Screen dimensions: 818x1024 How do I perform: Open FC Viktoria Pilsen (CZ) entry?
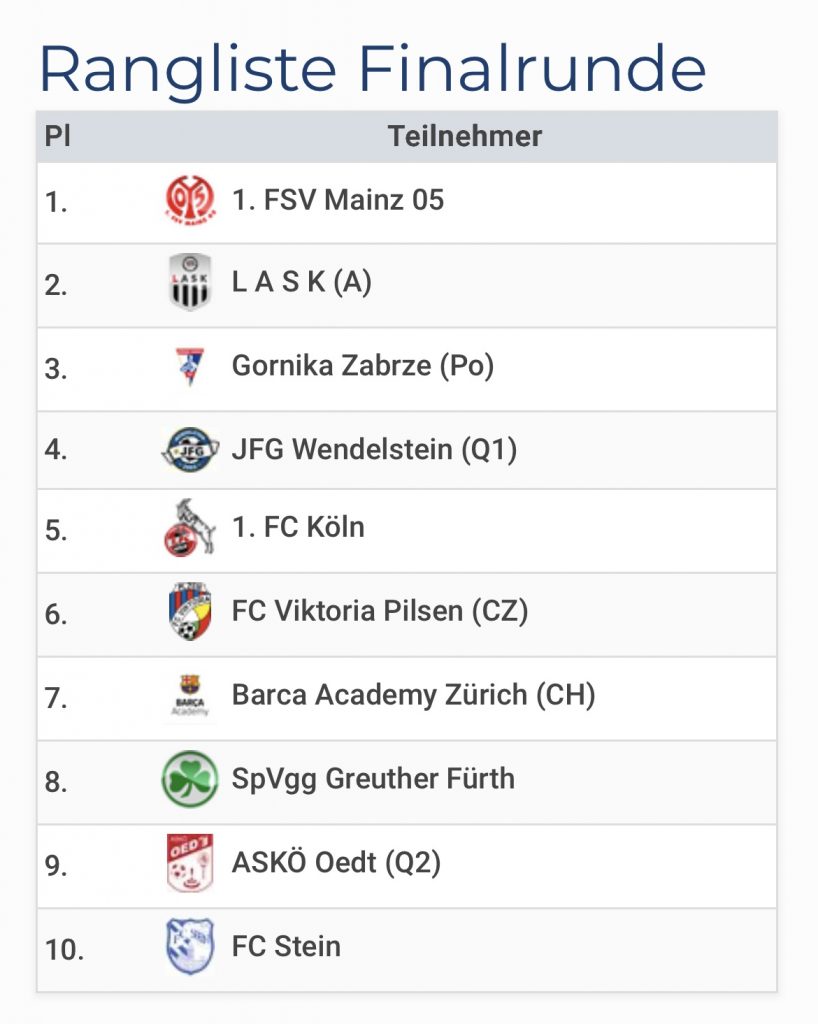click(380, 610)
